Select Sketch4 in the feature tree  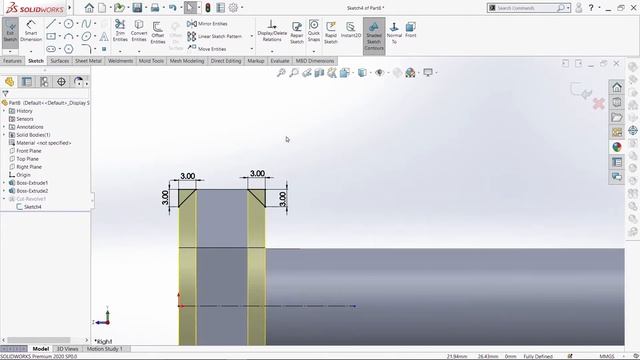coord(32,207)
